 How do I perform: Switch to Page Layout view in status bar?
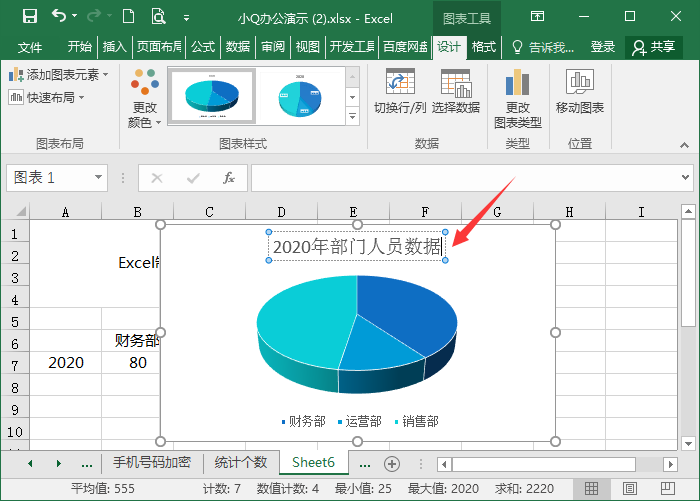(x=629, y=488)
